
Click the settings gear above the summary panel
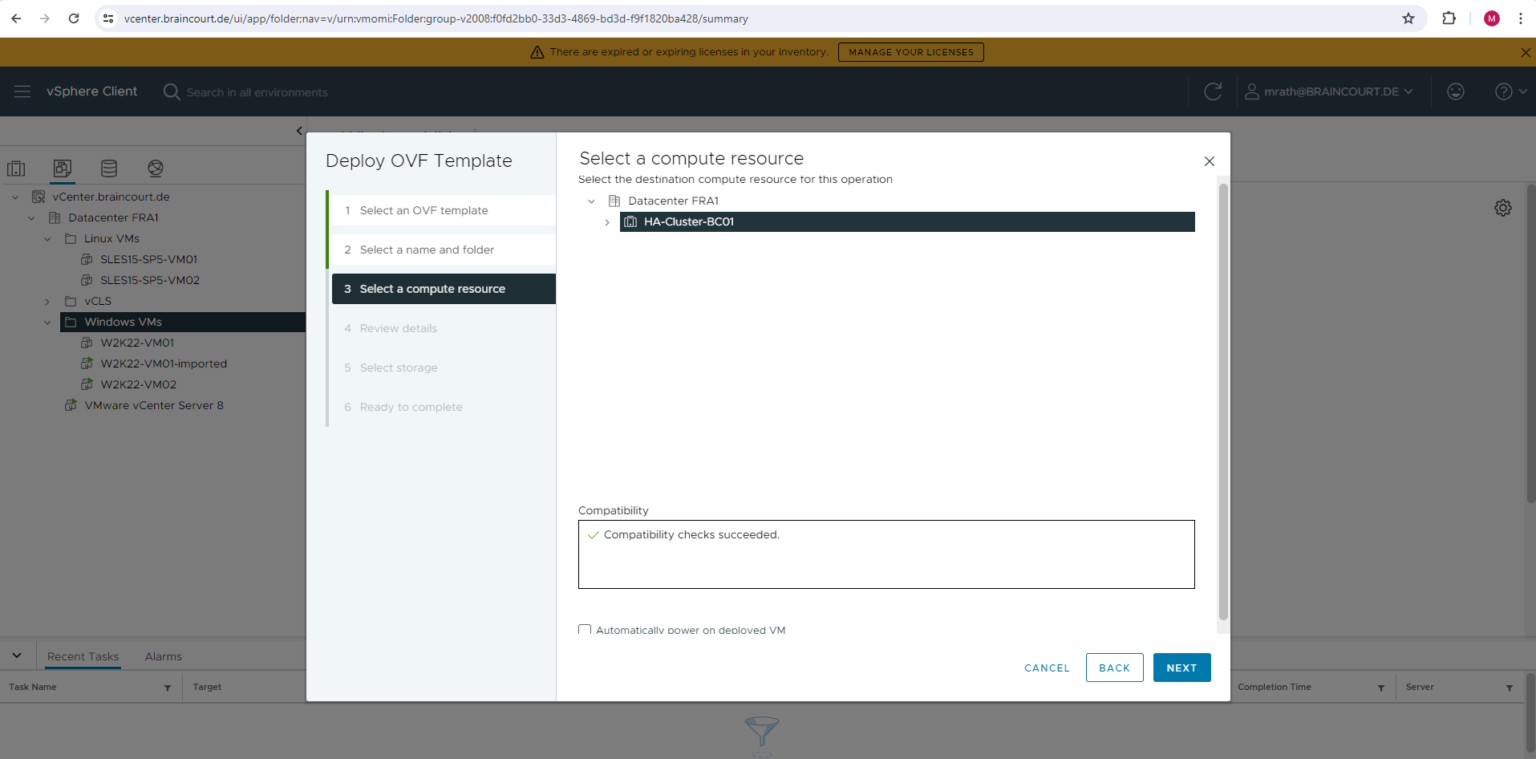pos(1503,207)
